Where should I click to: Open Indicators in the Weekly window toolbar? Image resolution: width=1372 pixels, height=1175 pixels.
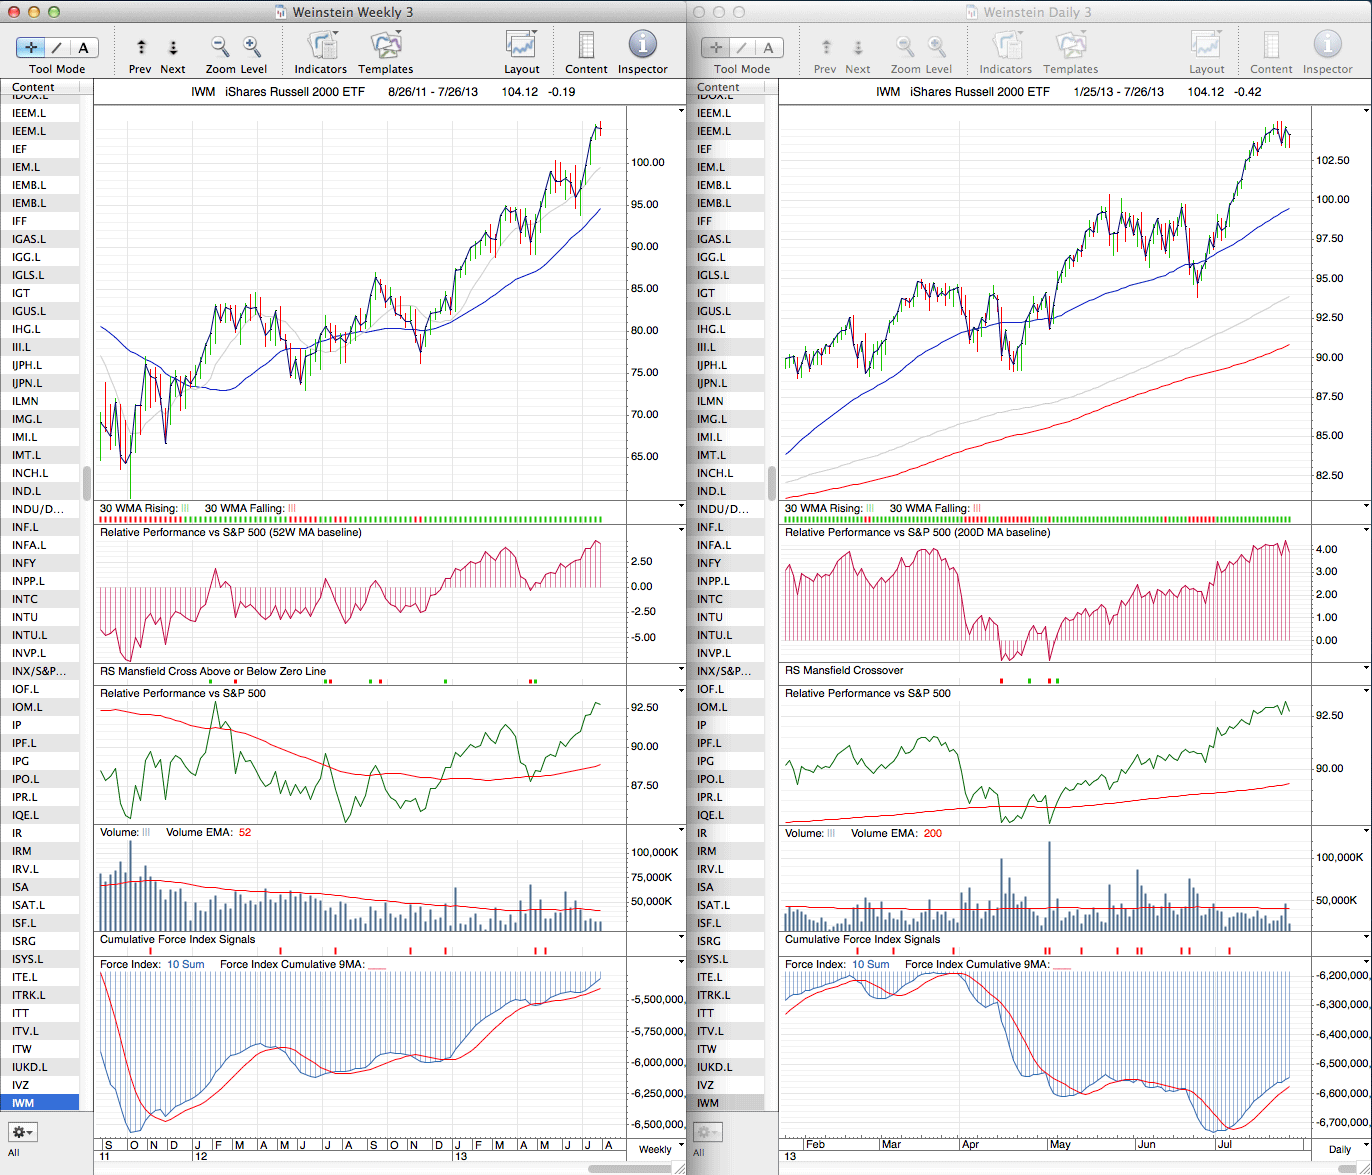321,46
